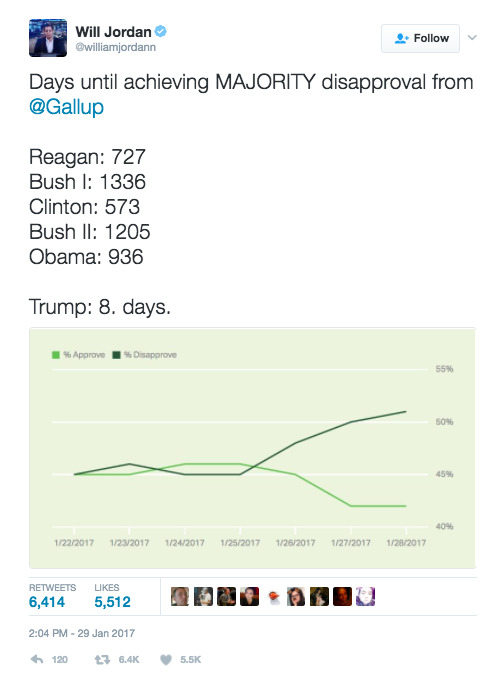Follow Will Jordan
Image resolution: width=501 pixels, height=686 pixels.
pos(420,38)
